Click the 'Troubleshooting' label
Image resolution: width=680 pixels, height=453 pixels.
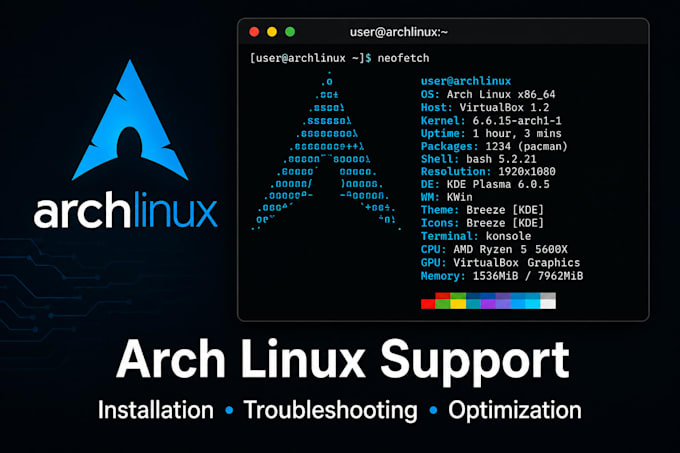[330, 411]
